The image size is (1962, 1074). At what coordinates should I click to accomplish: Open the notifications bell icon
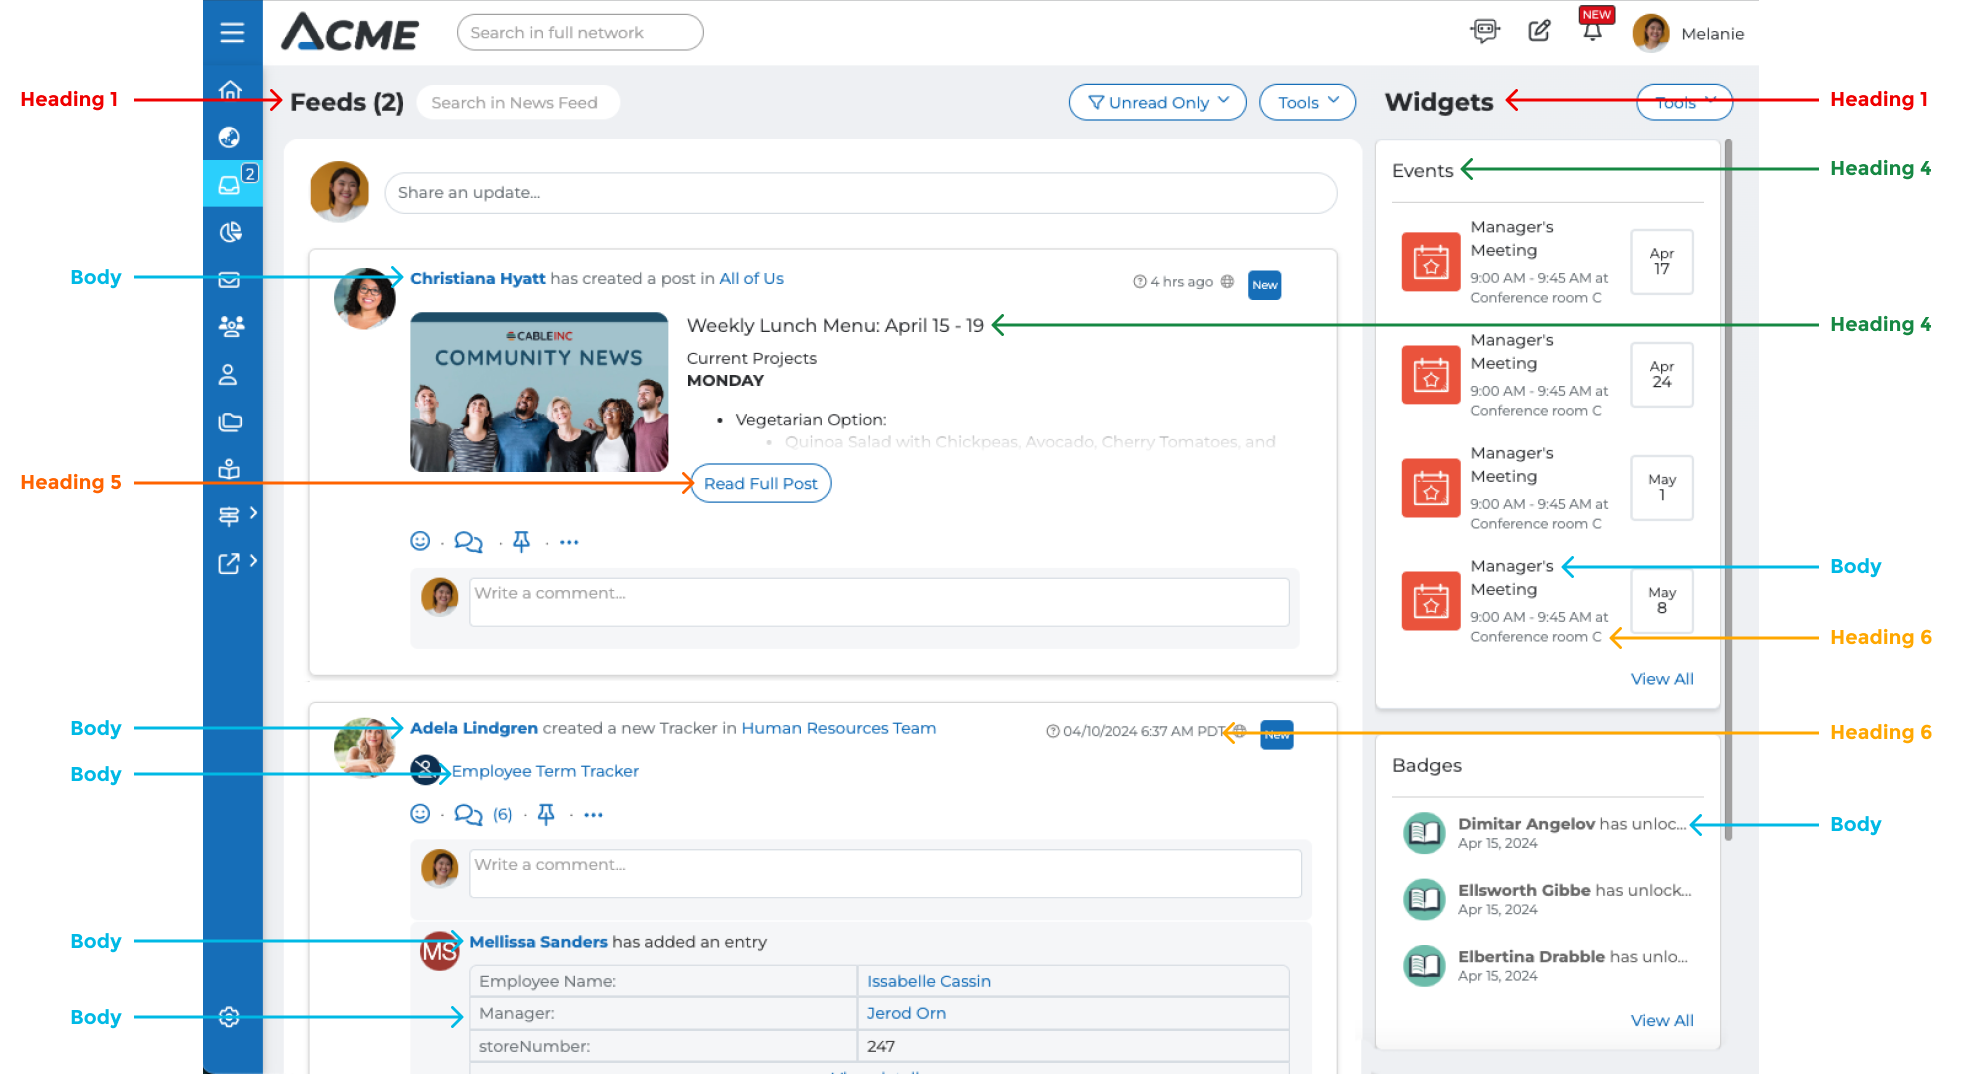[1592, 31]
